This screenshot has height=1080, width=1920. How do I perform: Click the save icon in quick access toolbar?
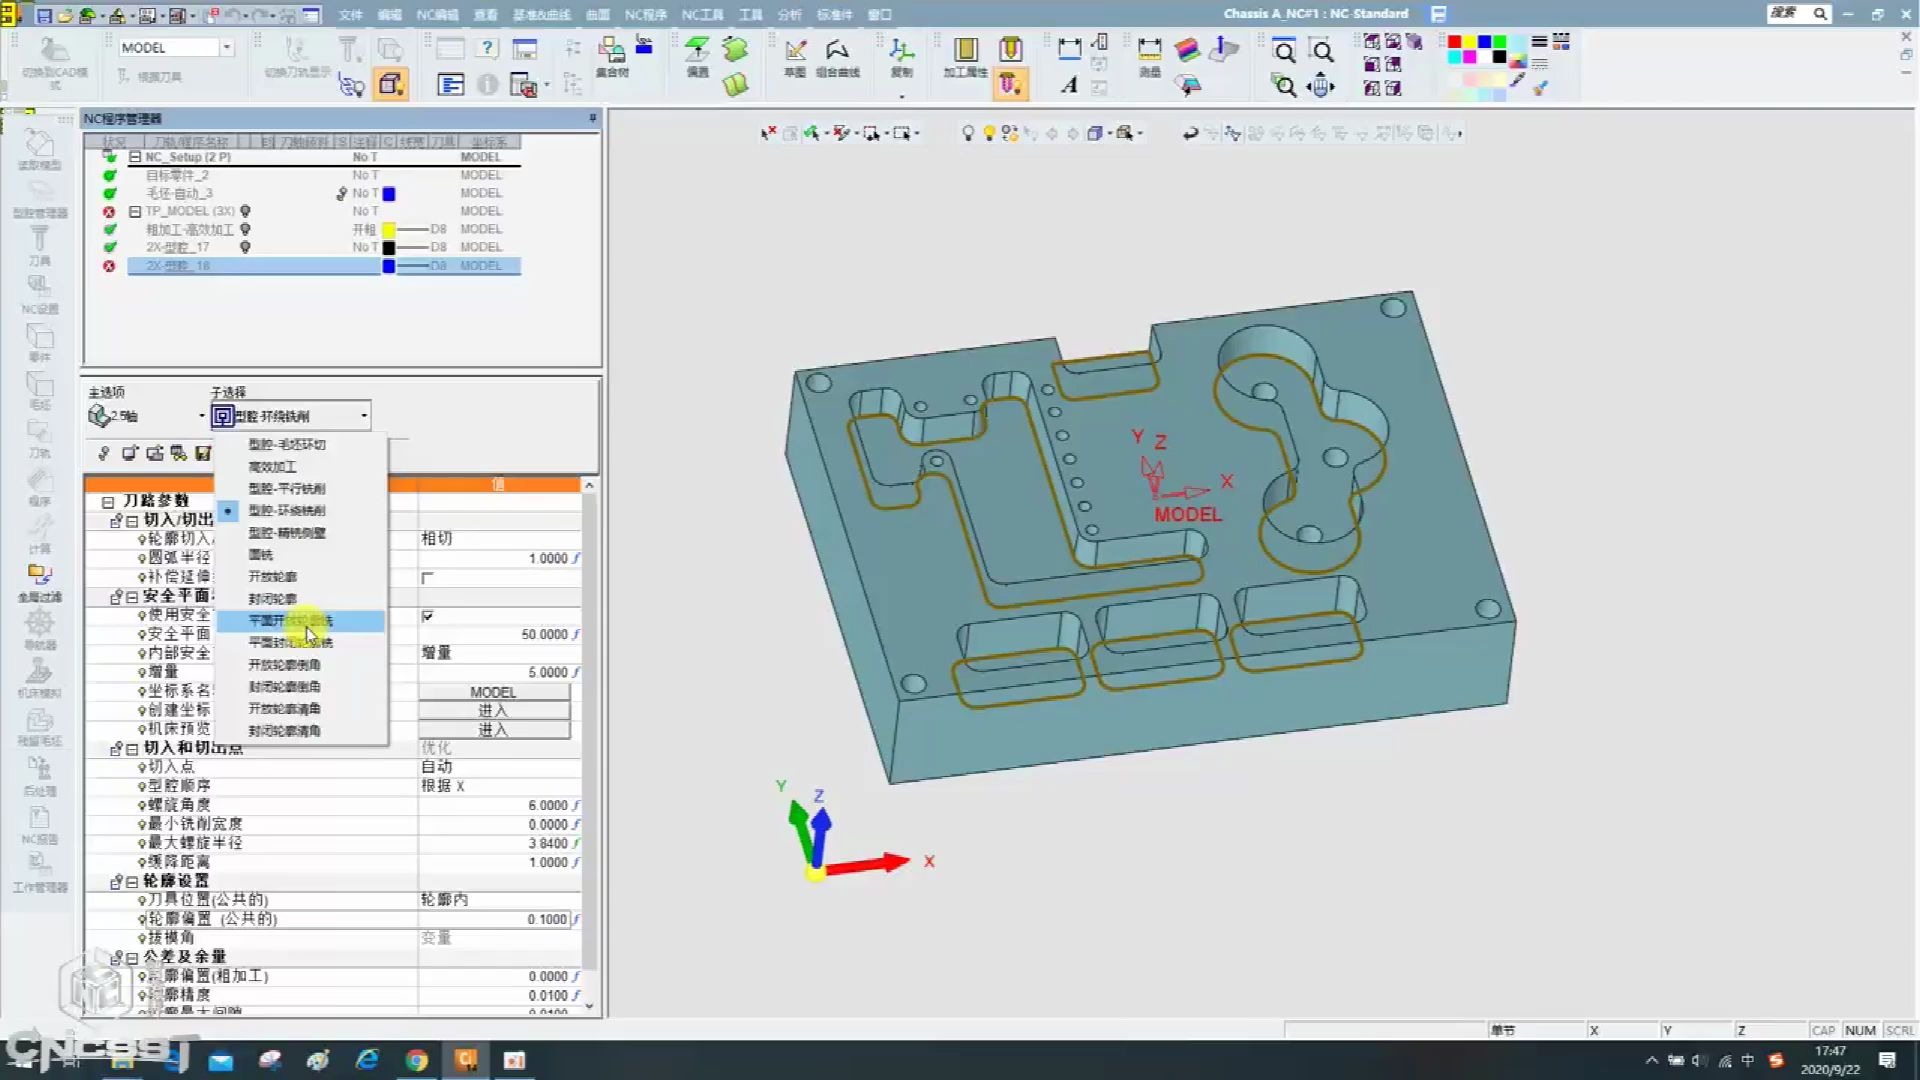[44, 15]
